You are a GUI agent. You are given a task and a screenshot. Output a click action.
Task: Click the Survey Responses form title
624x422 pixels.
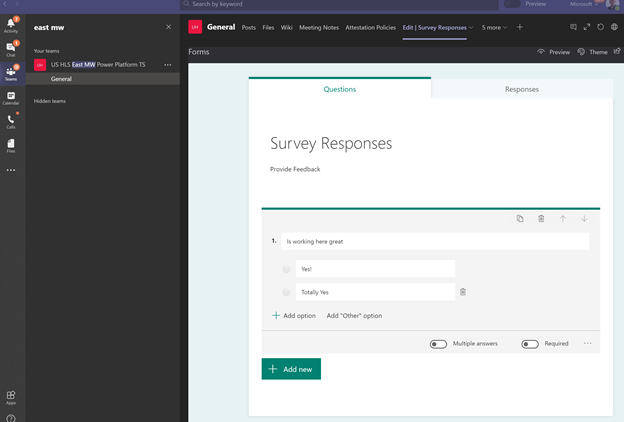pos(331,143)
